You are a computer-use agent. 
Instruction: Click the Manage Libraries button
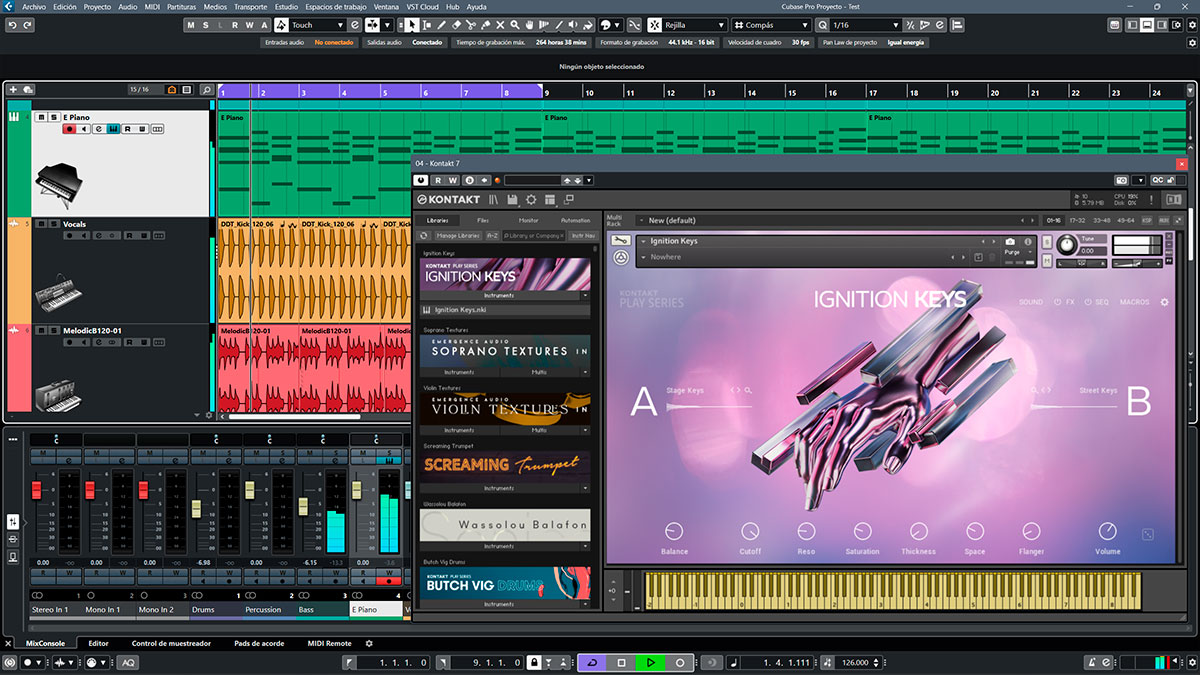coord(458,236)
